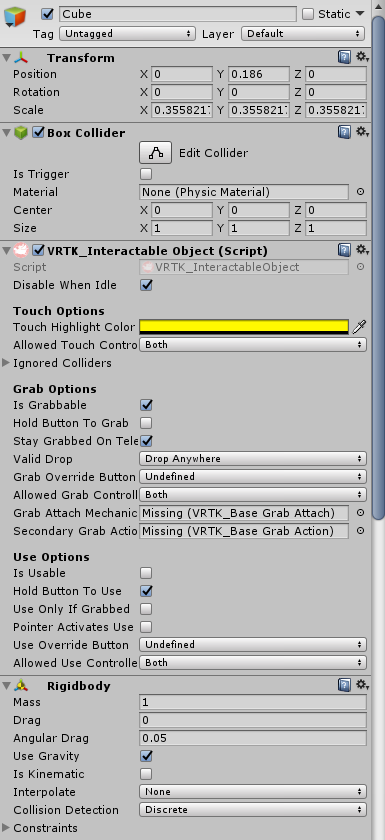
Task: Open Use Override Button dropdown
Action: [x=253, y=644]
